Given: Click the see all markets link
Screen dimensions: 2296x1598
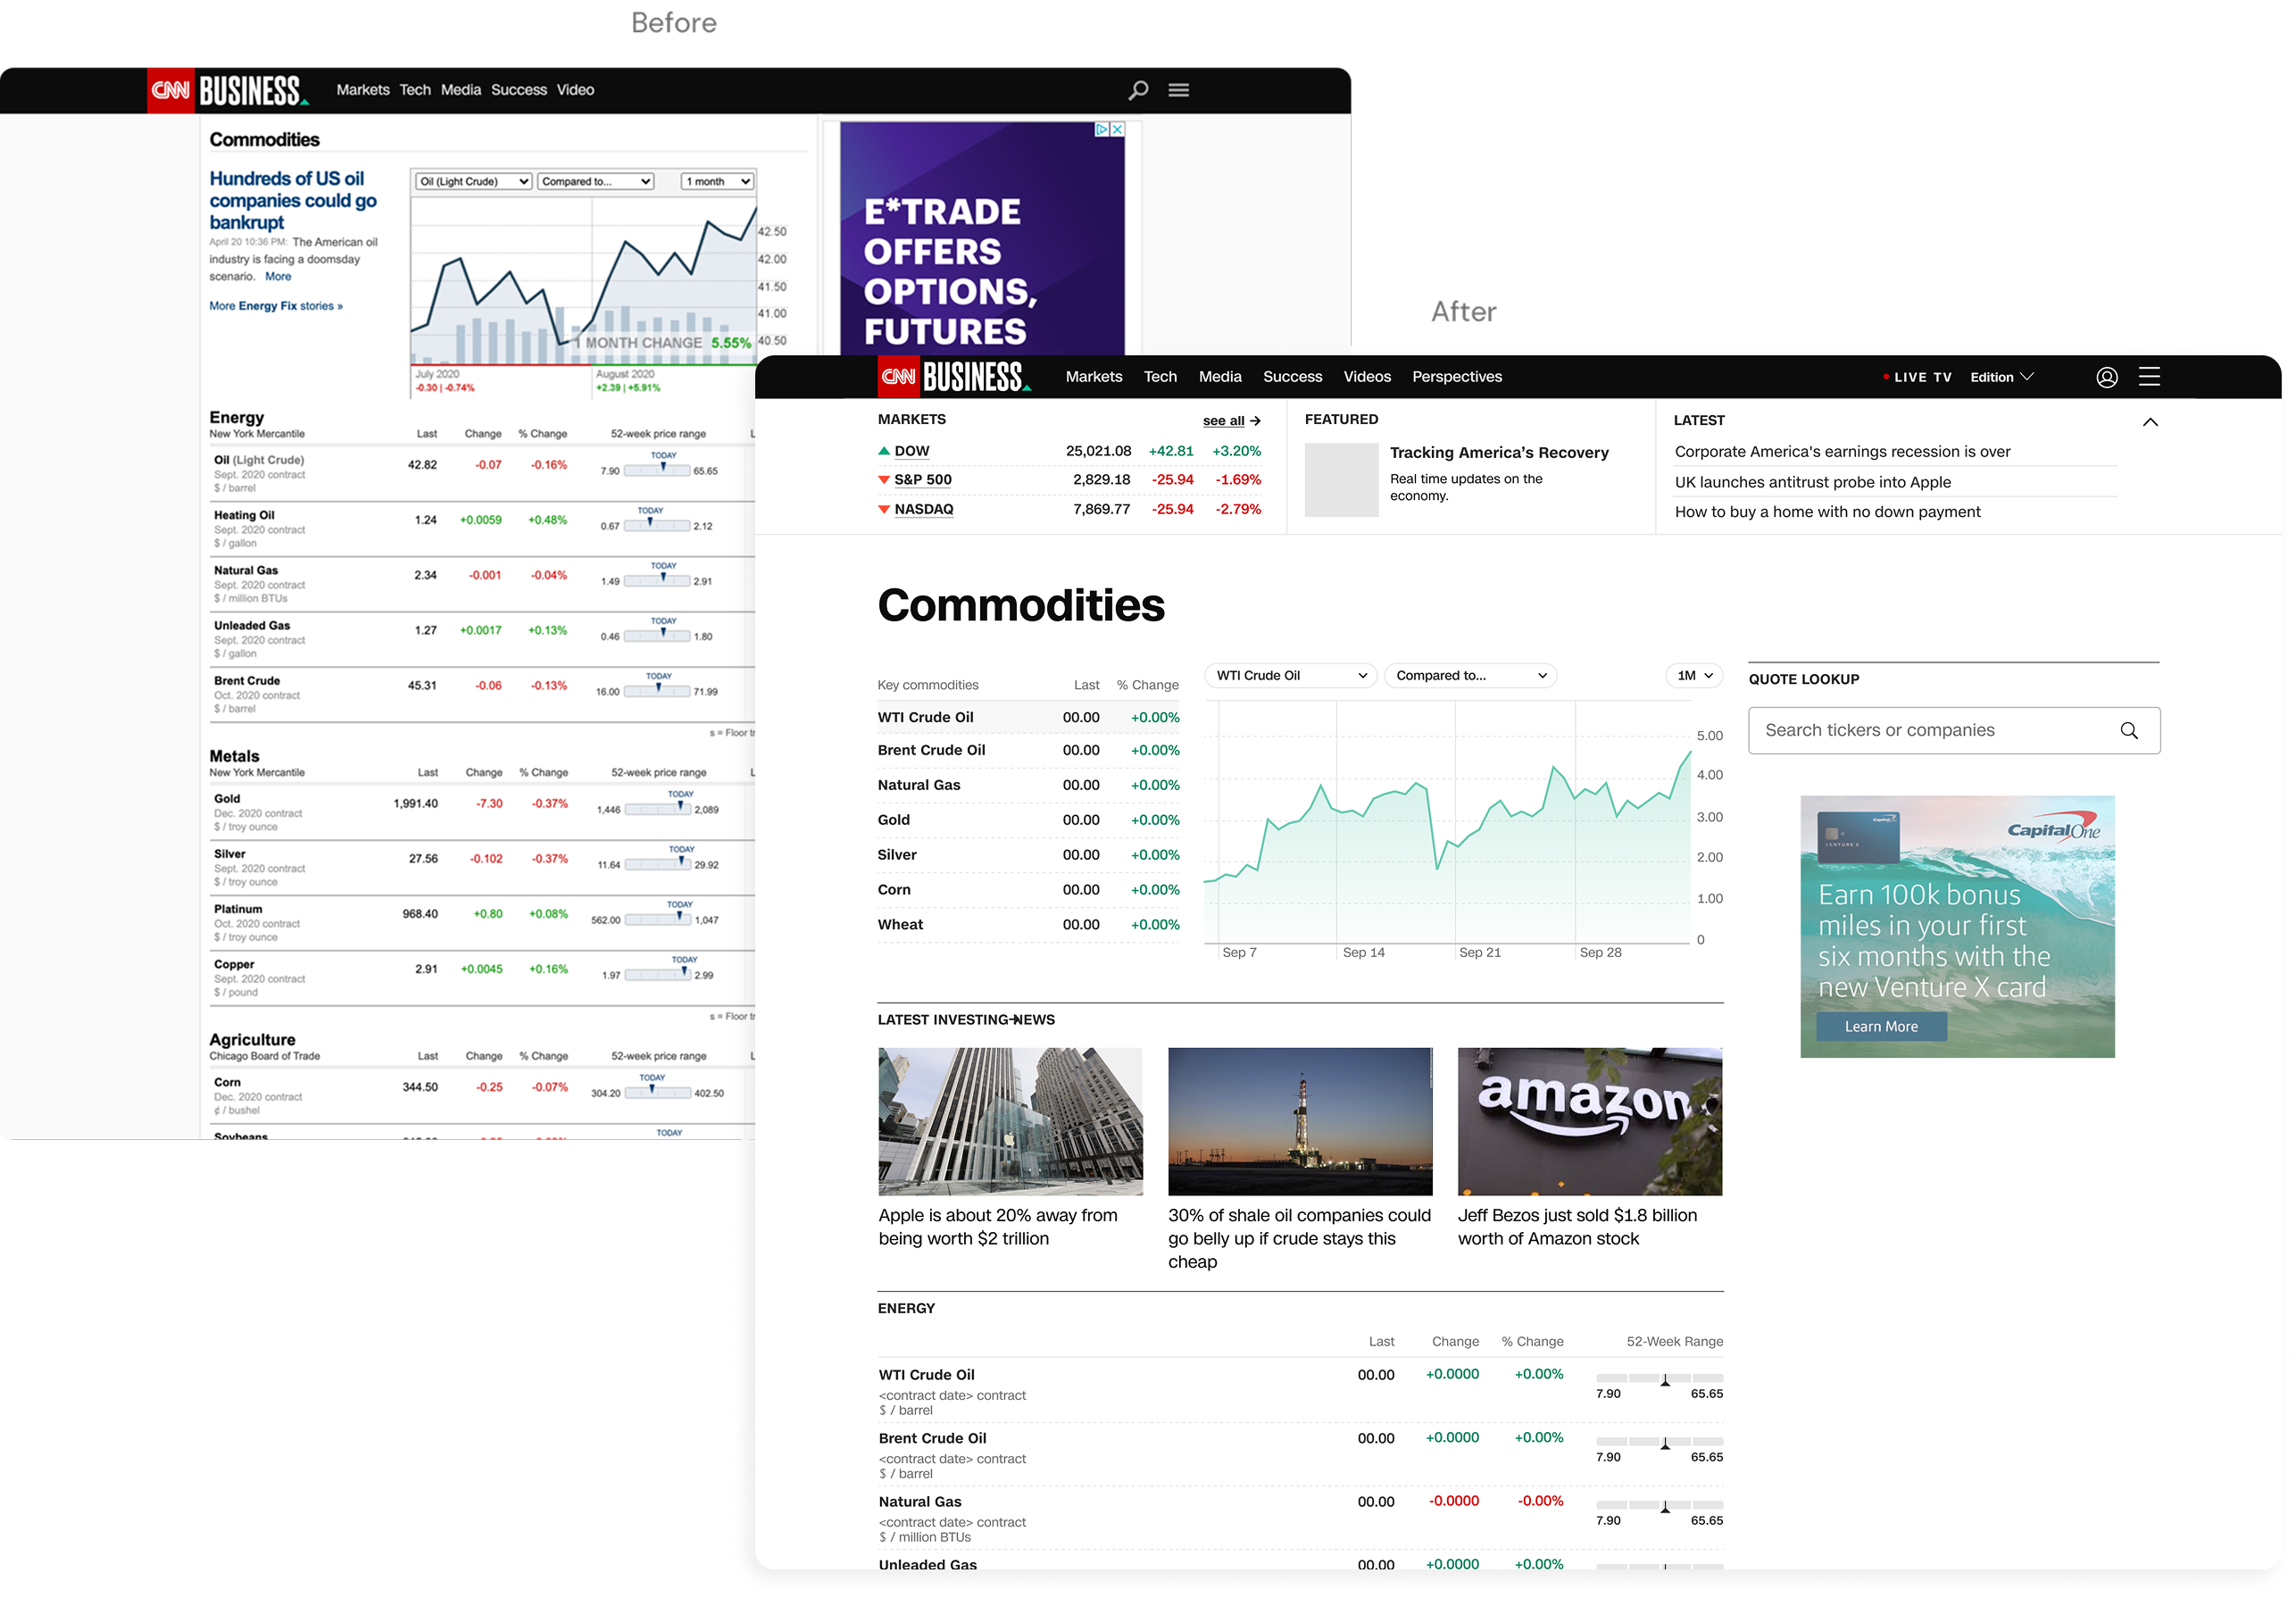Looking at the screenshot, I should coord(1231,421).
